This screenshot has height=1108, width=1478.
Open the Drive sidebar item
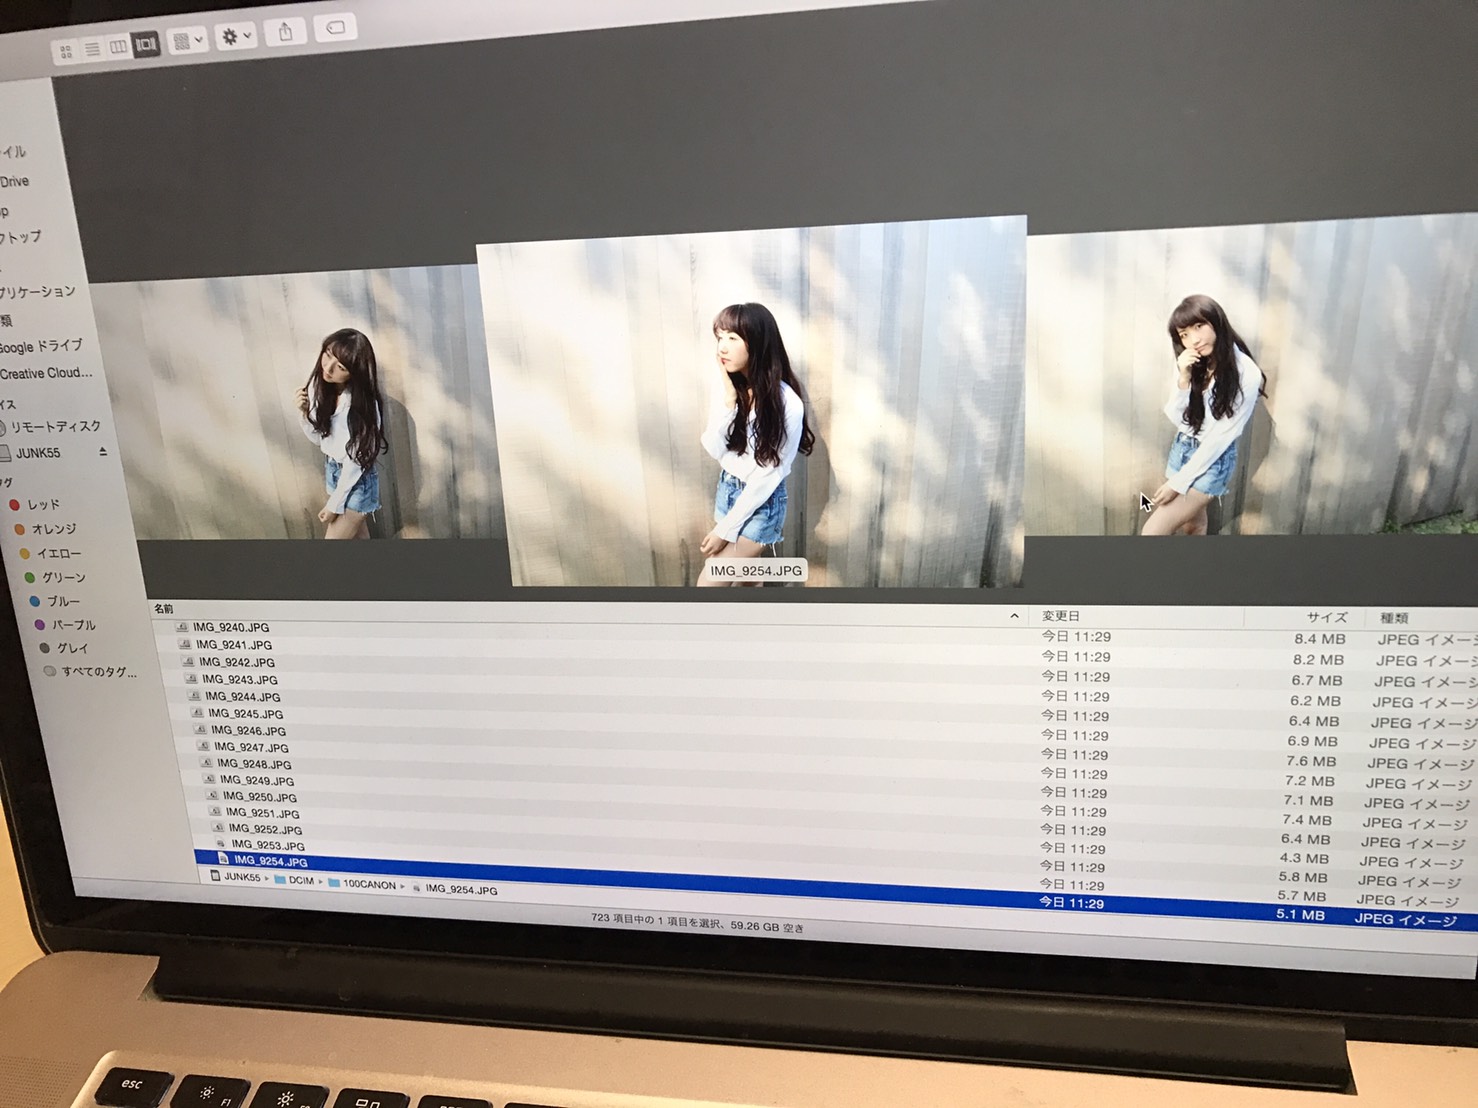click(x=15, y=182)
